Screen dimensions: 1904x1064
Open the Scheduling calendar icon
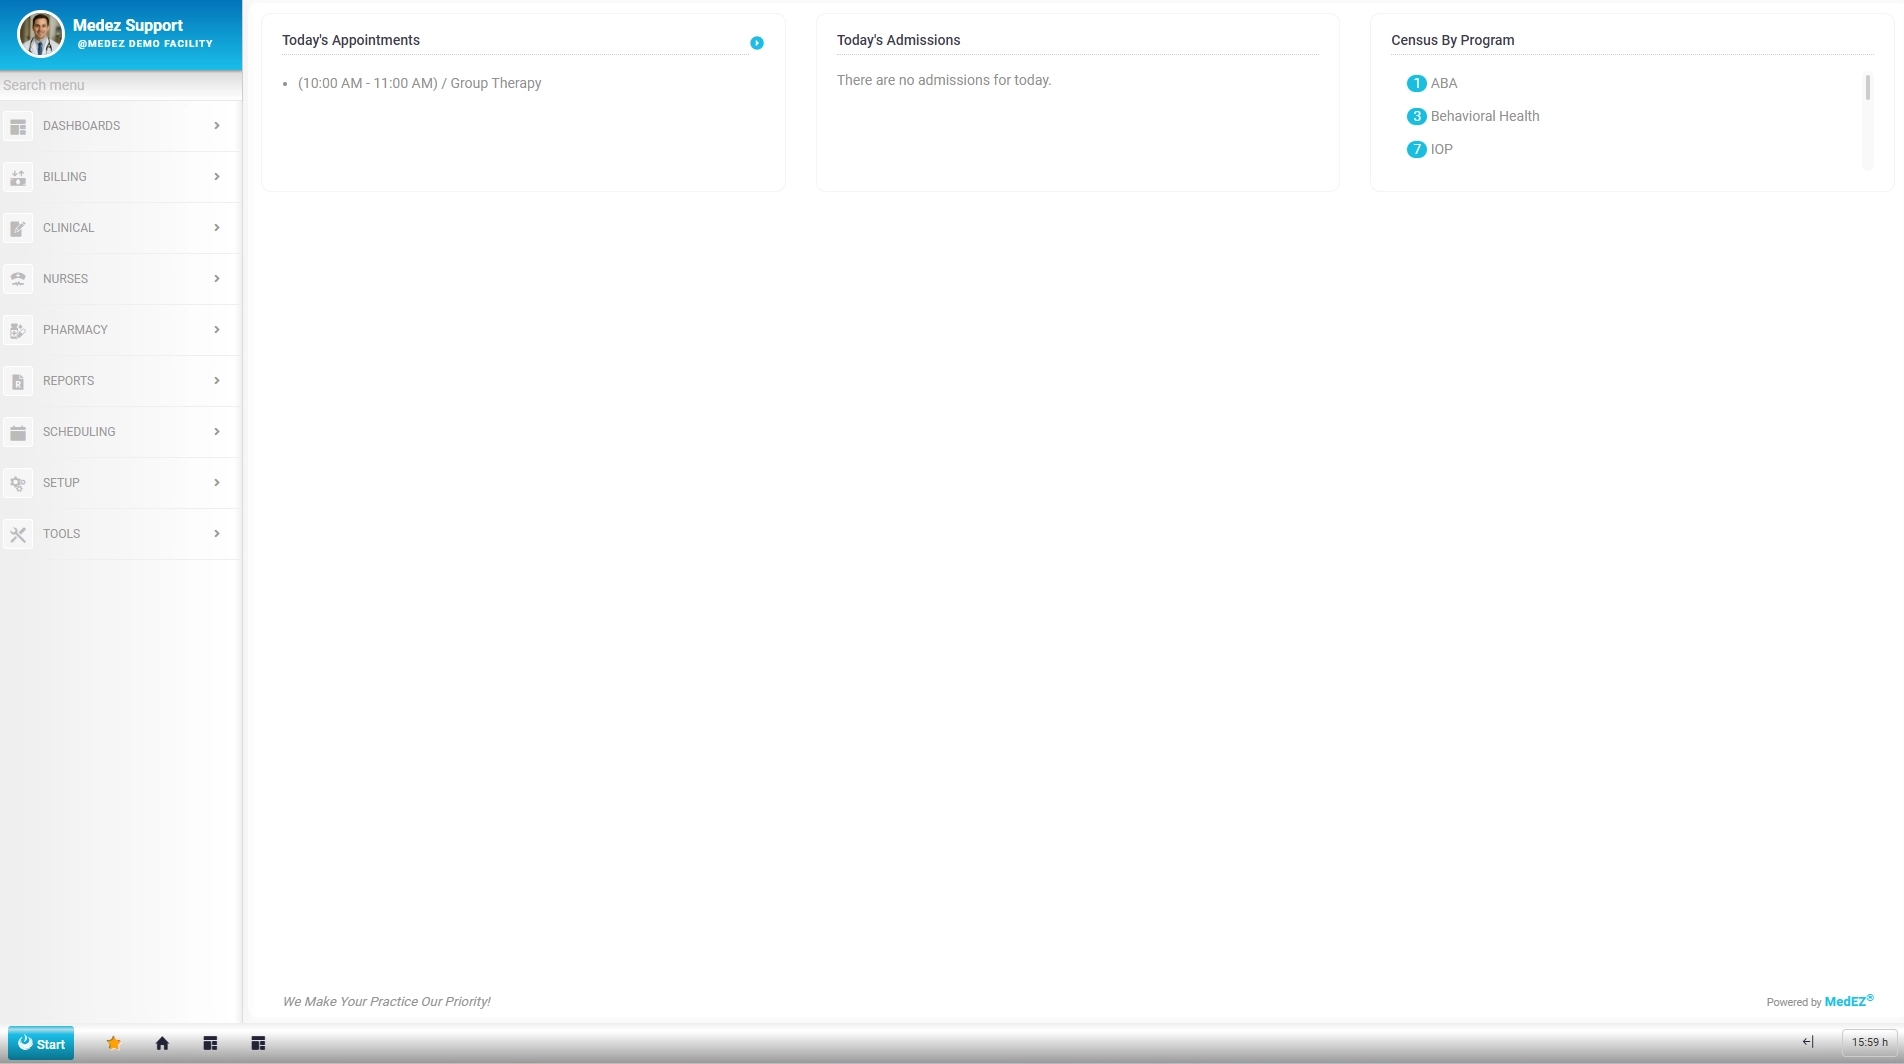(x=18, y=432)
